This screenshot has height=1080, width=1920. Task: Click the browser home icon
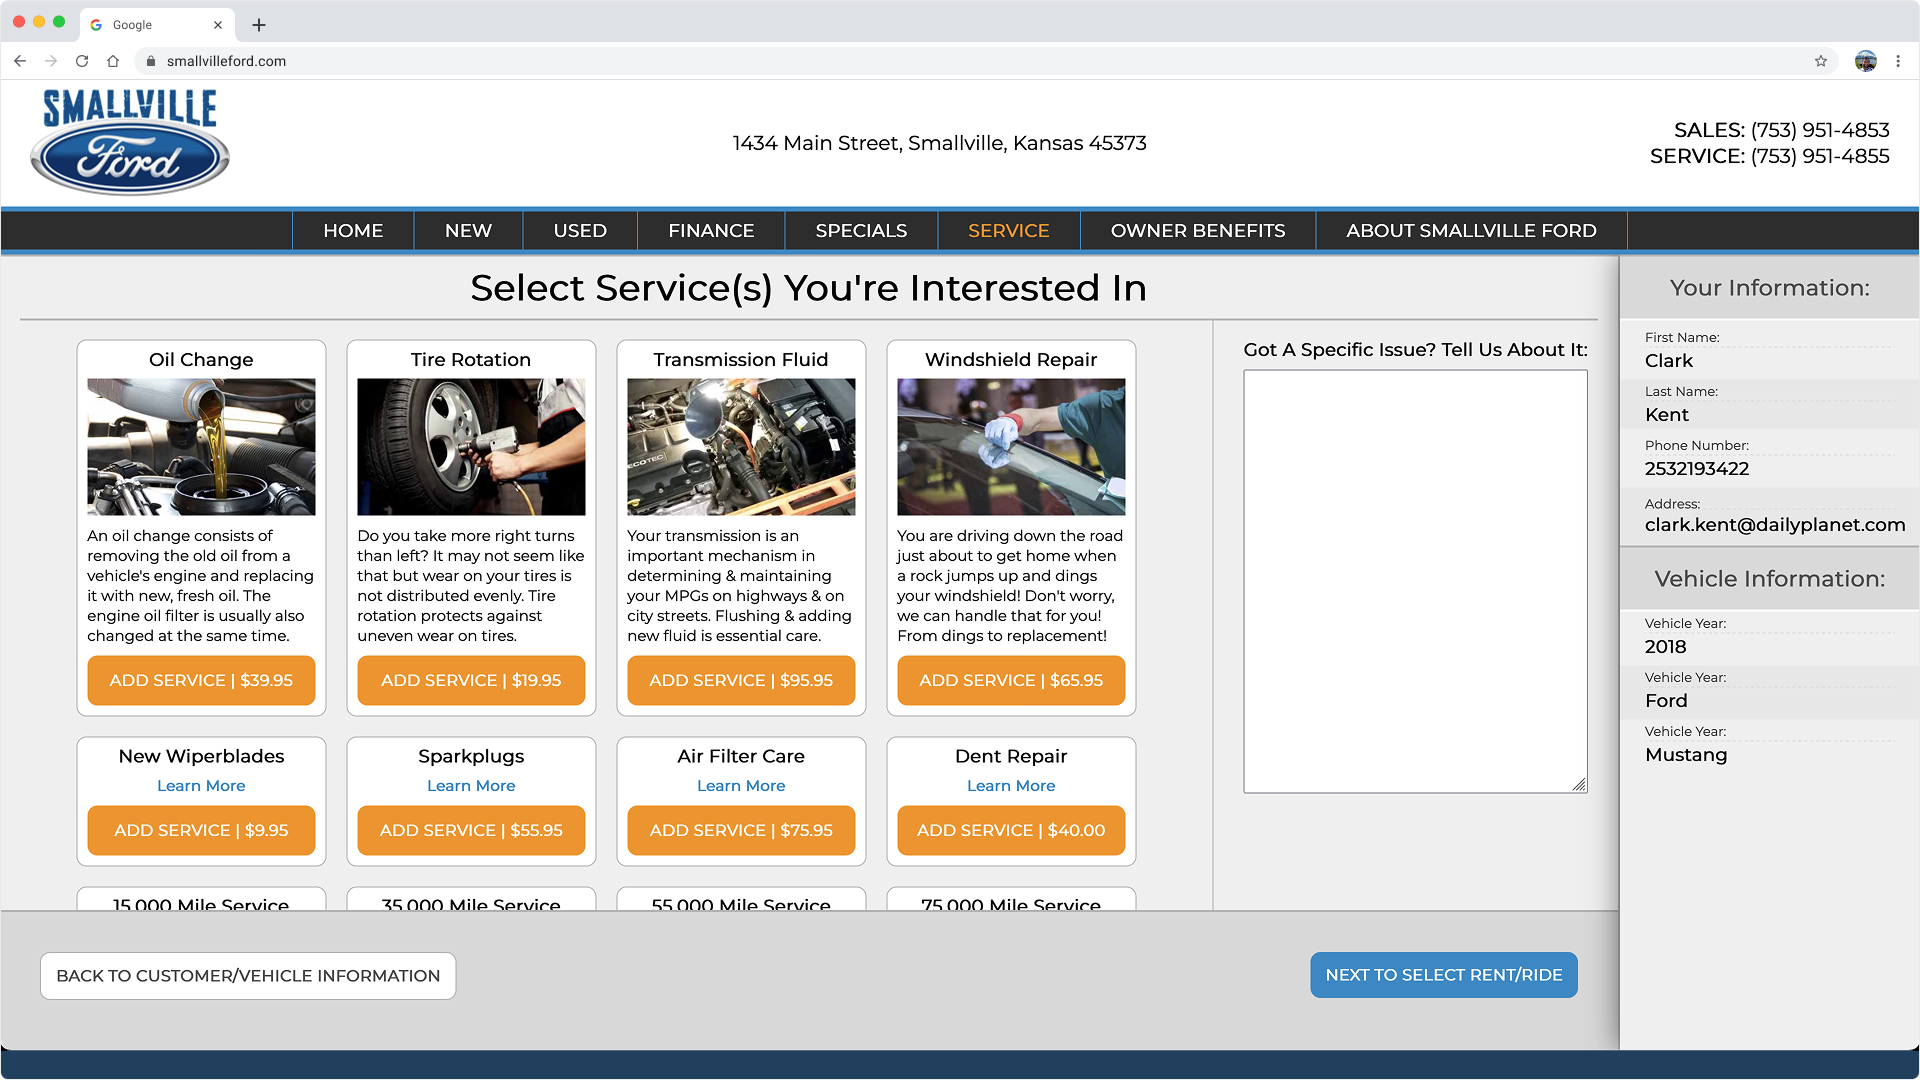click(x=113, y=61)
